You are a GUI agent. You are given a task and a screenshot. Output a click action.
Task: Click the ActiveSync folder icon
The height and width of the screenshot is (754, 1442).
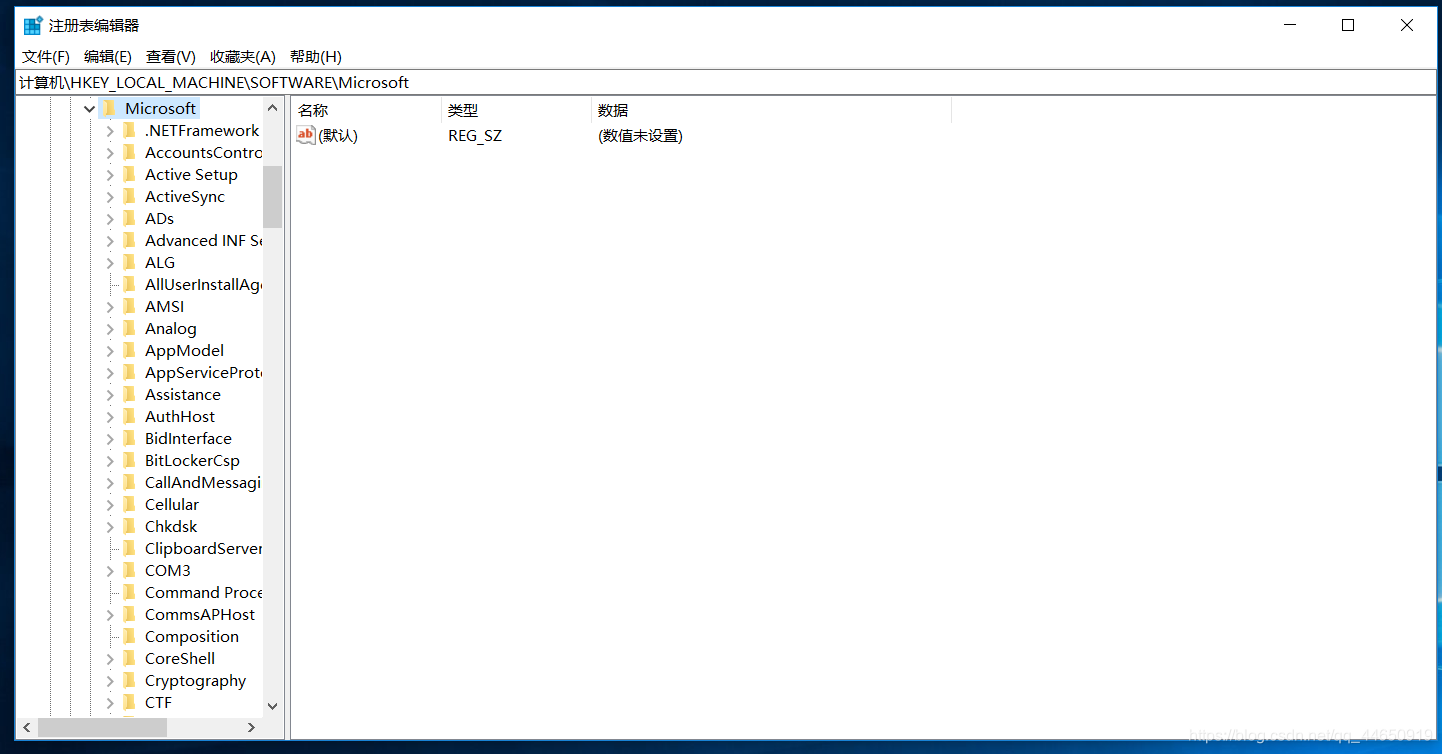[129, 196]
